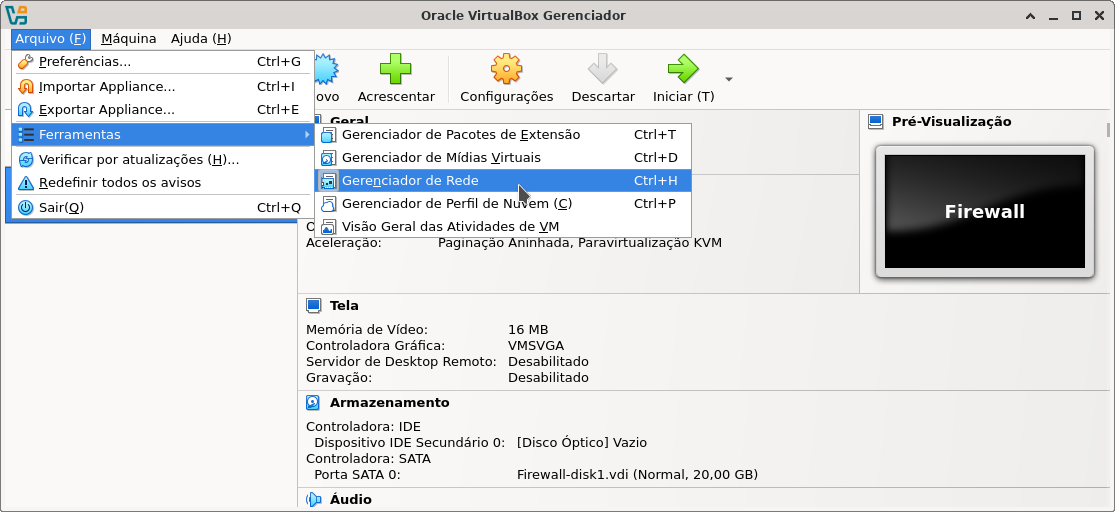
Task: Select Importar Appliance menu entry
Action: 107,86
